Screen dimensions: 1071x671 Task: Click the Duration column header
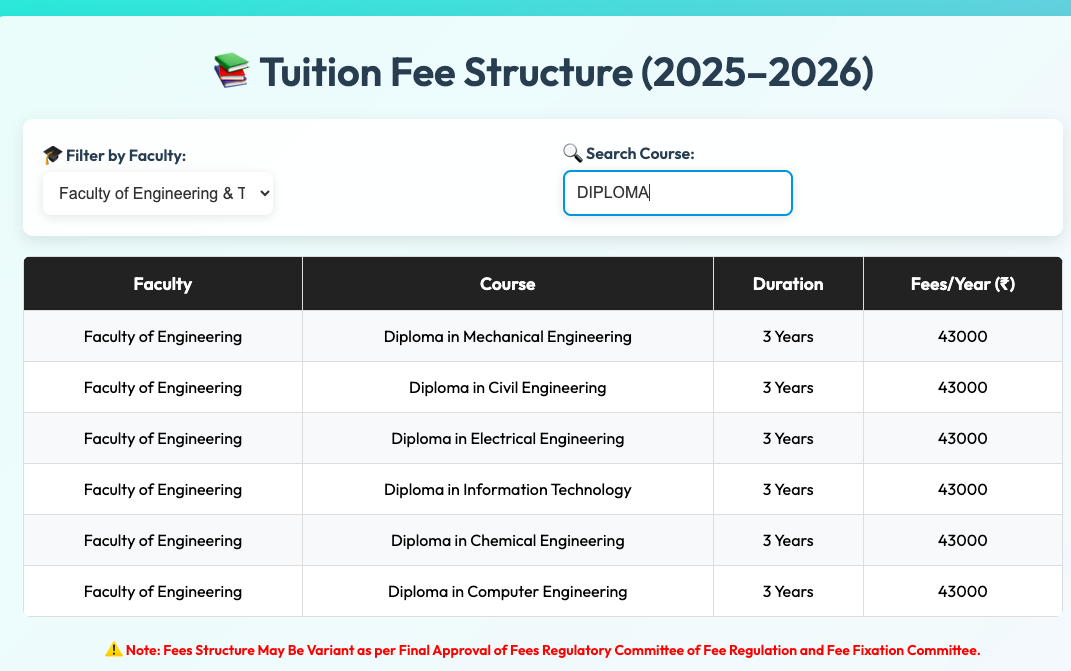point(788,284)
